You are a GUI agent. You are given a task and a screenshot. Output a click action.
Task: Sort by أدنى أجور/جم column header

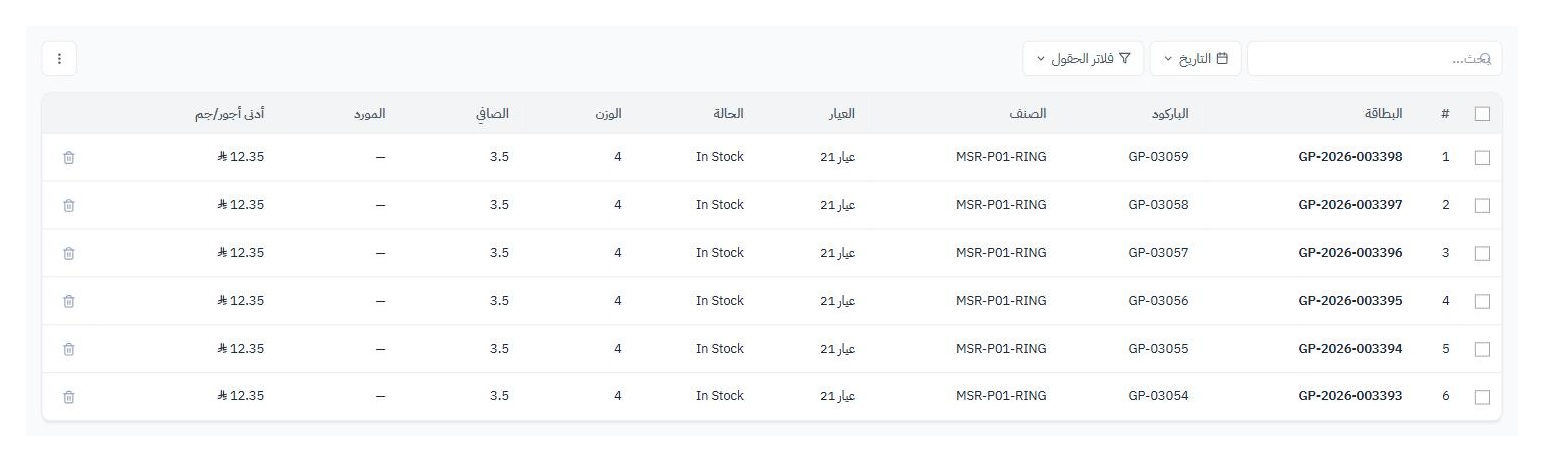click(x=229, y=114)
